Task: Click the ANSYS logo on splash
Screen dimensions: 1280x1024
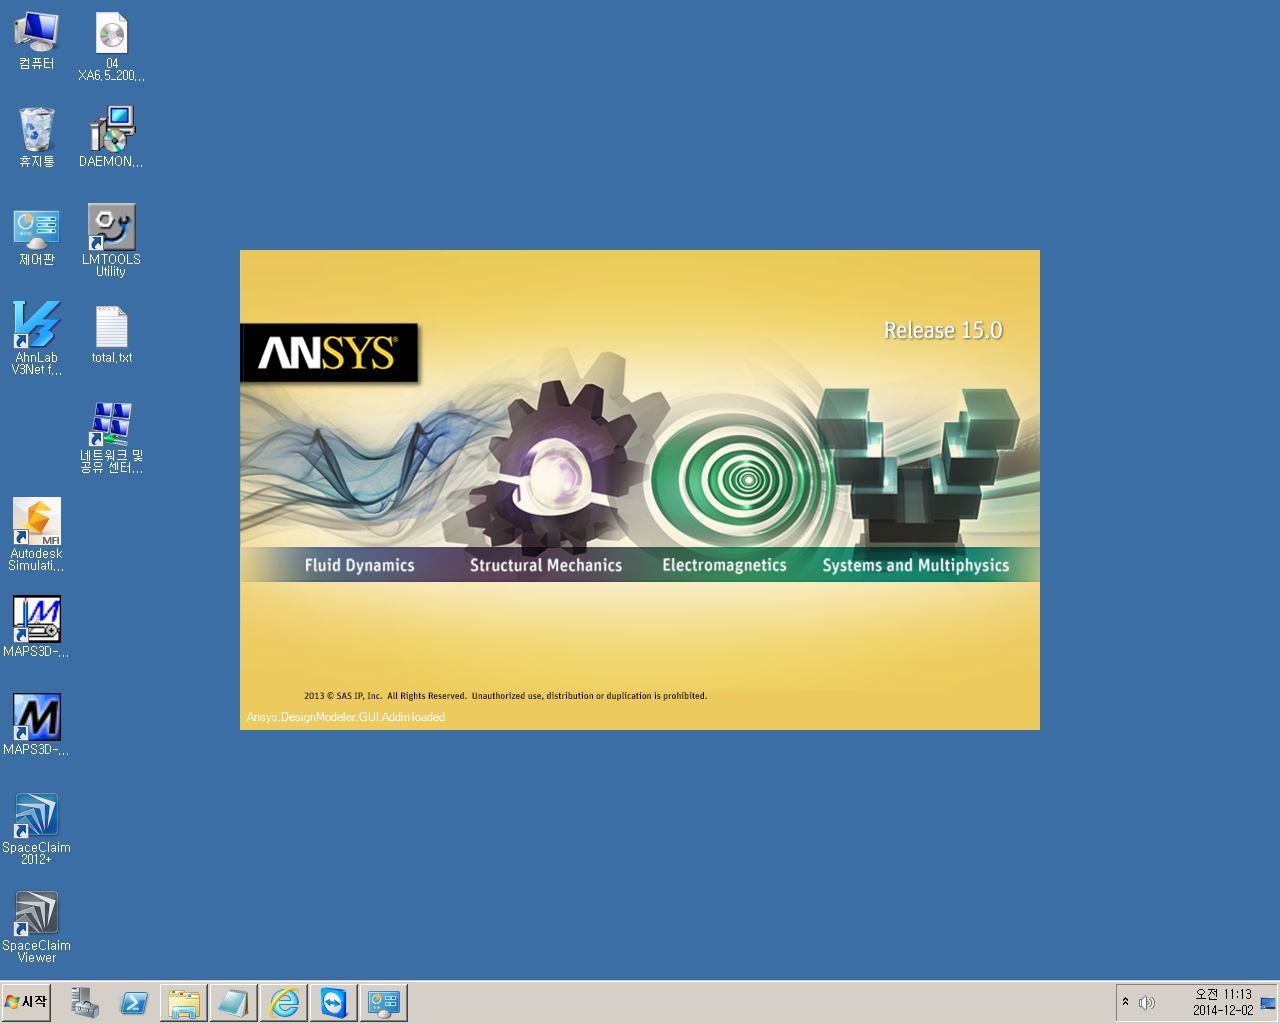Action: (x=329, y=353)
